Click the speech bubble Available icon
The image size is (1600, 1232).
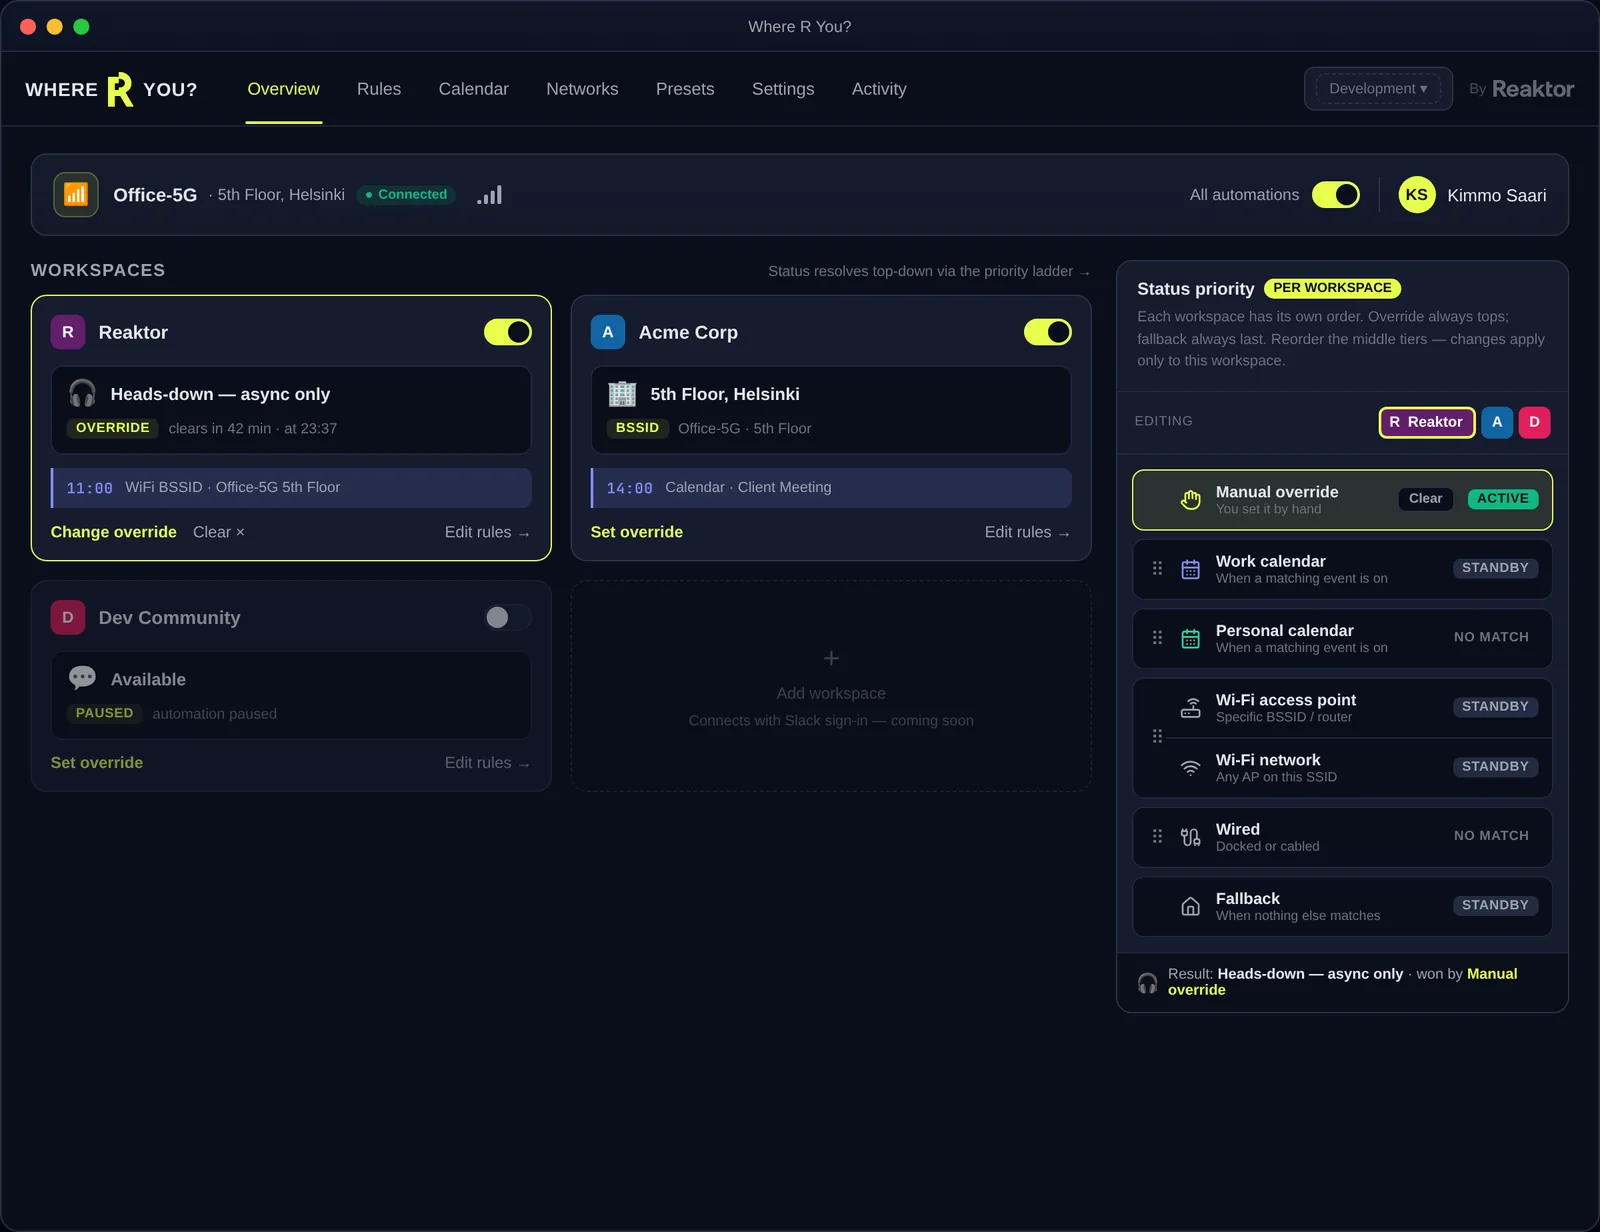[82, 679]
